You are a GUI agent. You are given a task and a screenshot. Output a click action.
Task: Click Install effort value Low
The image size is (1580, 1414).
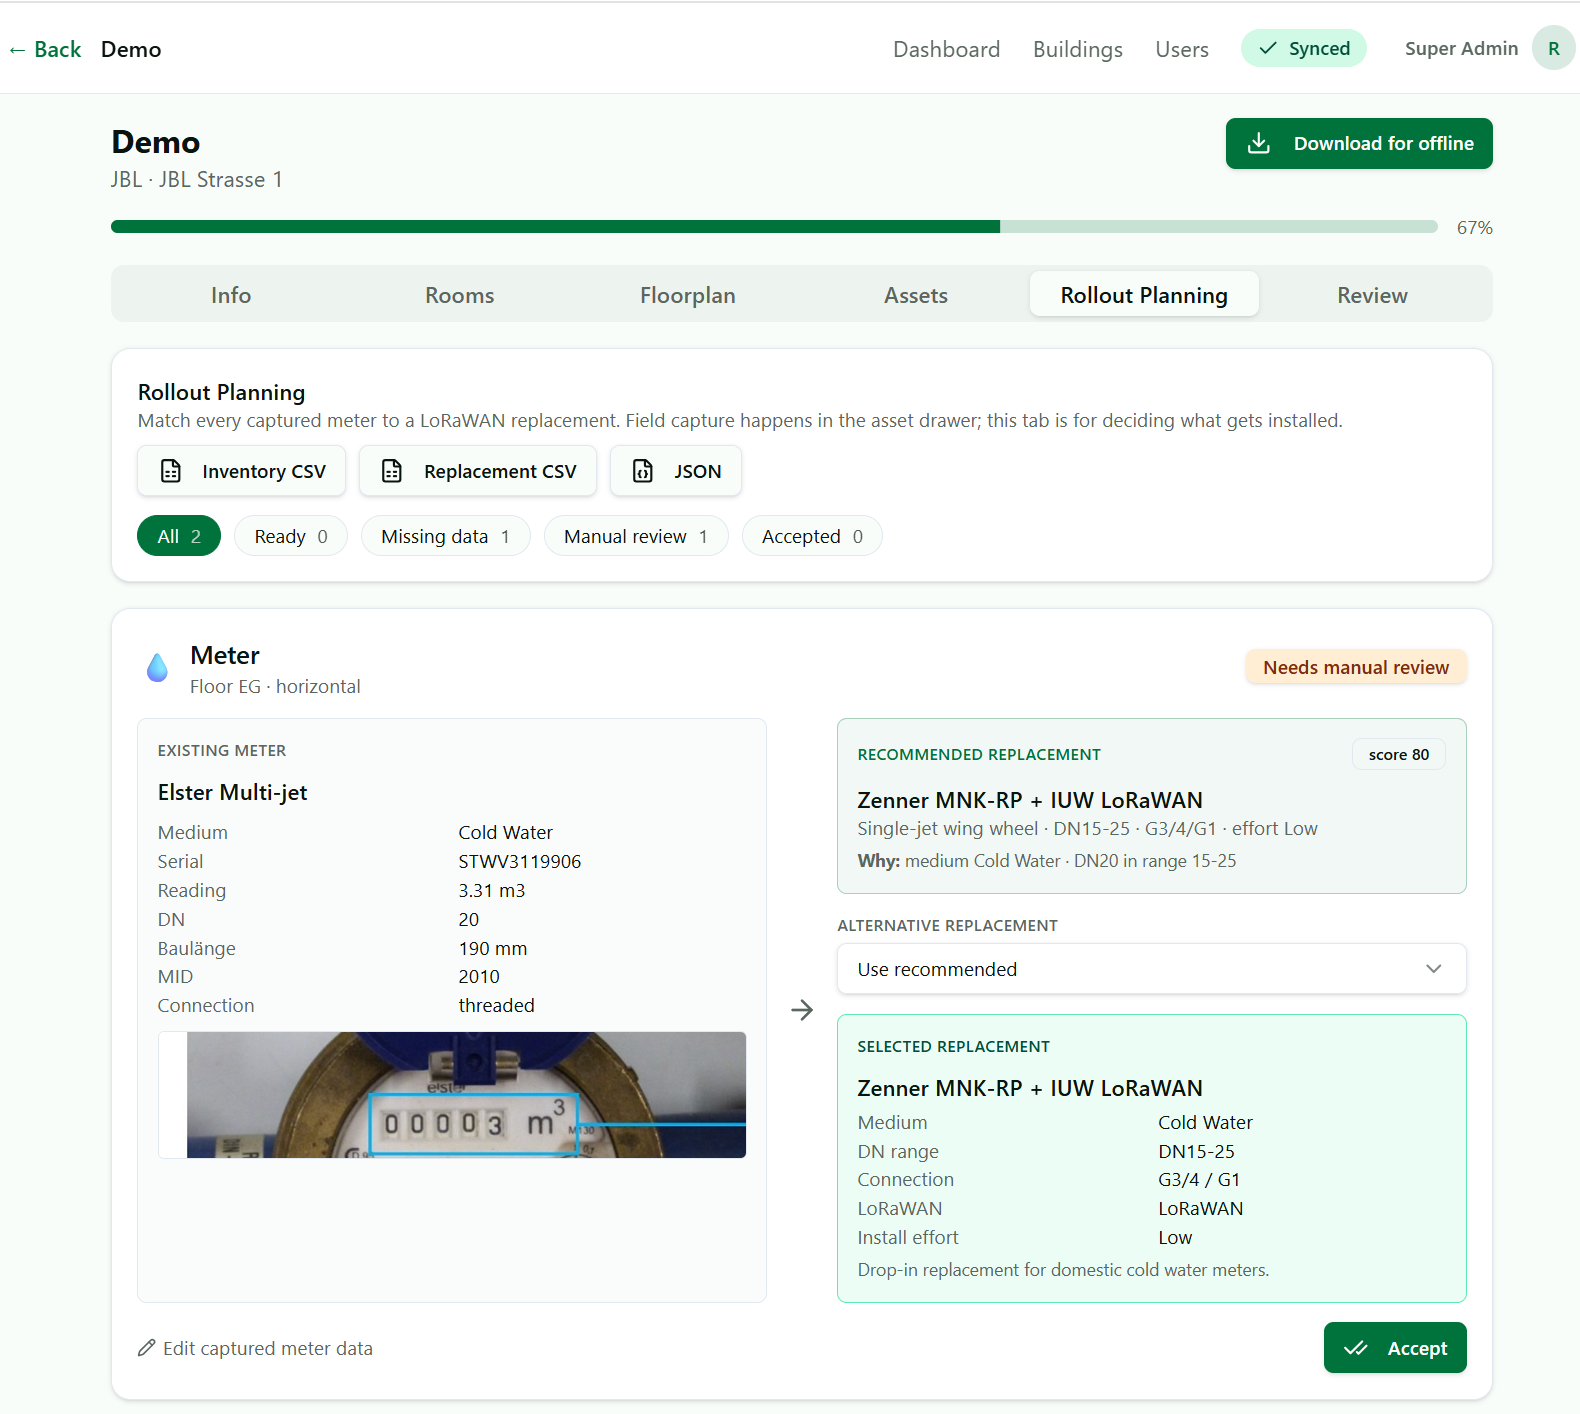click(x=1175, y=1237)
